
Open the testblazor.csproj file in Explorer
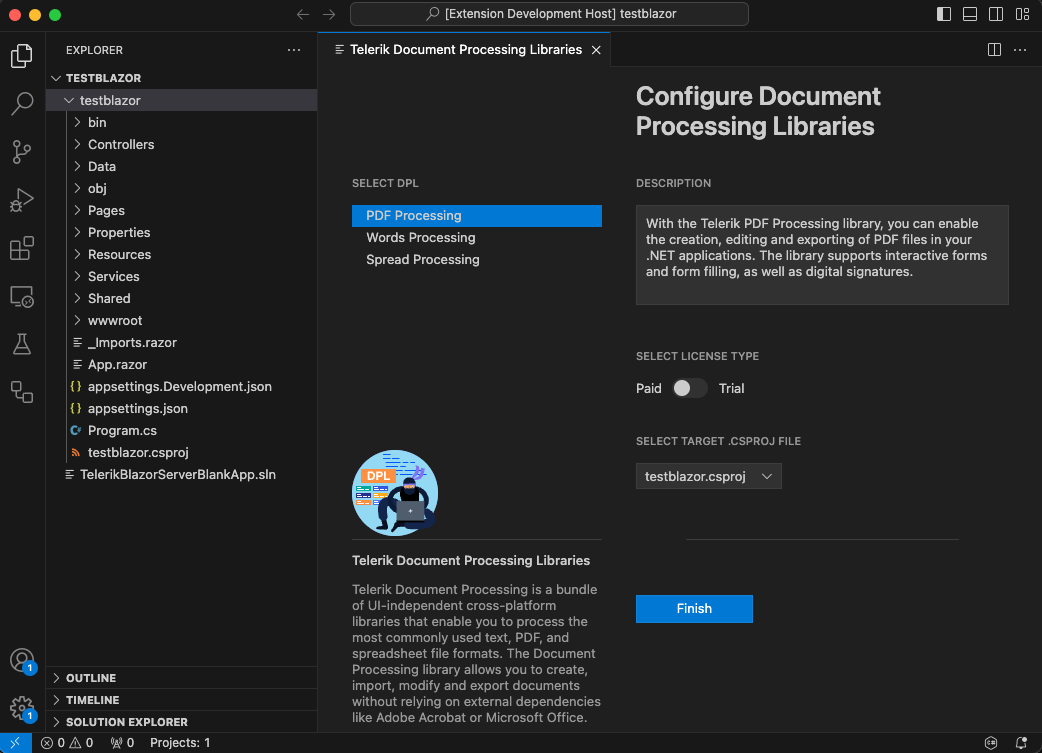[181, 452]
